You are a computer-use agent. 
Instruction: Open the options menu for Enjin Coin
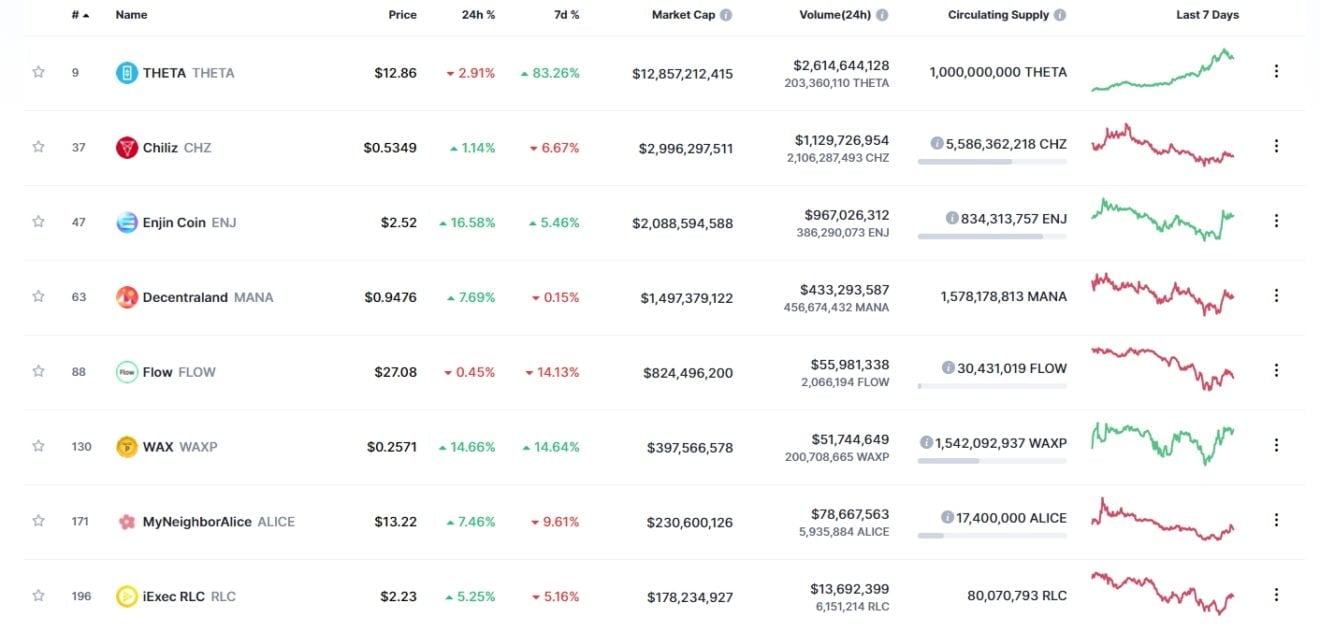tap(1276, 221)
